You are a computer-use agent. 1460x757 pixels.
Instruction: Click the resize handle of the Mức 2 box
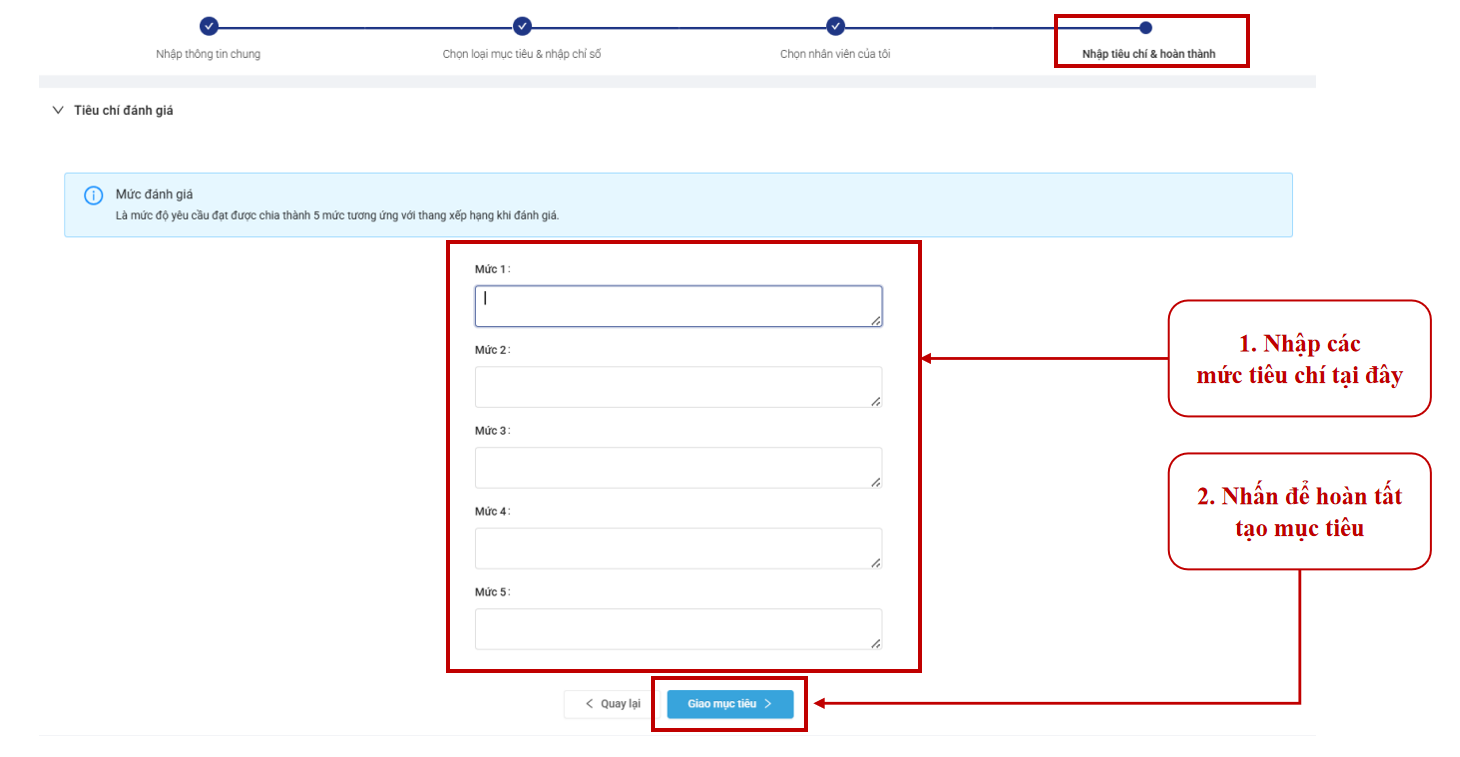pos(875,400)
